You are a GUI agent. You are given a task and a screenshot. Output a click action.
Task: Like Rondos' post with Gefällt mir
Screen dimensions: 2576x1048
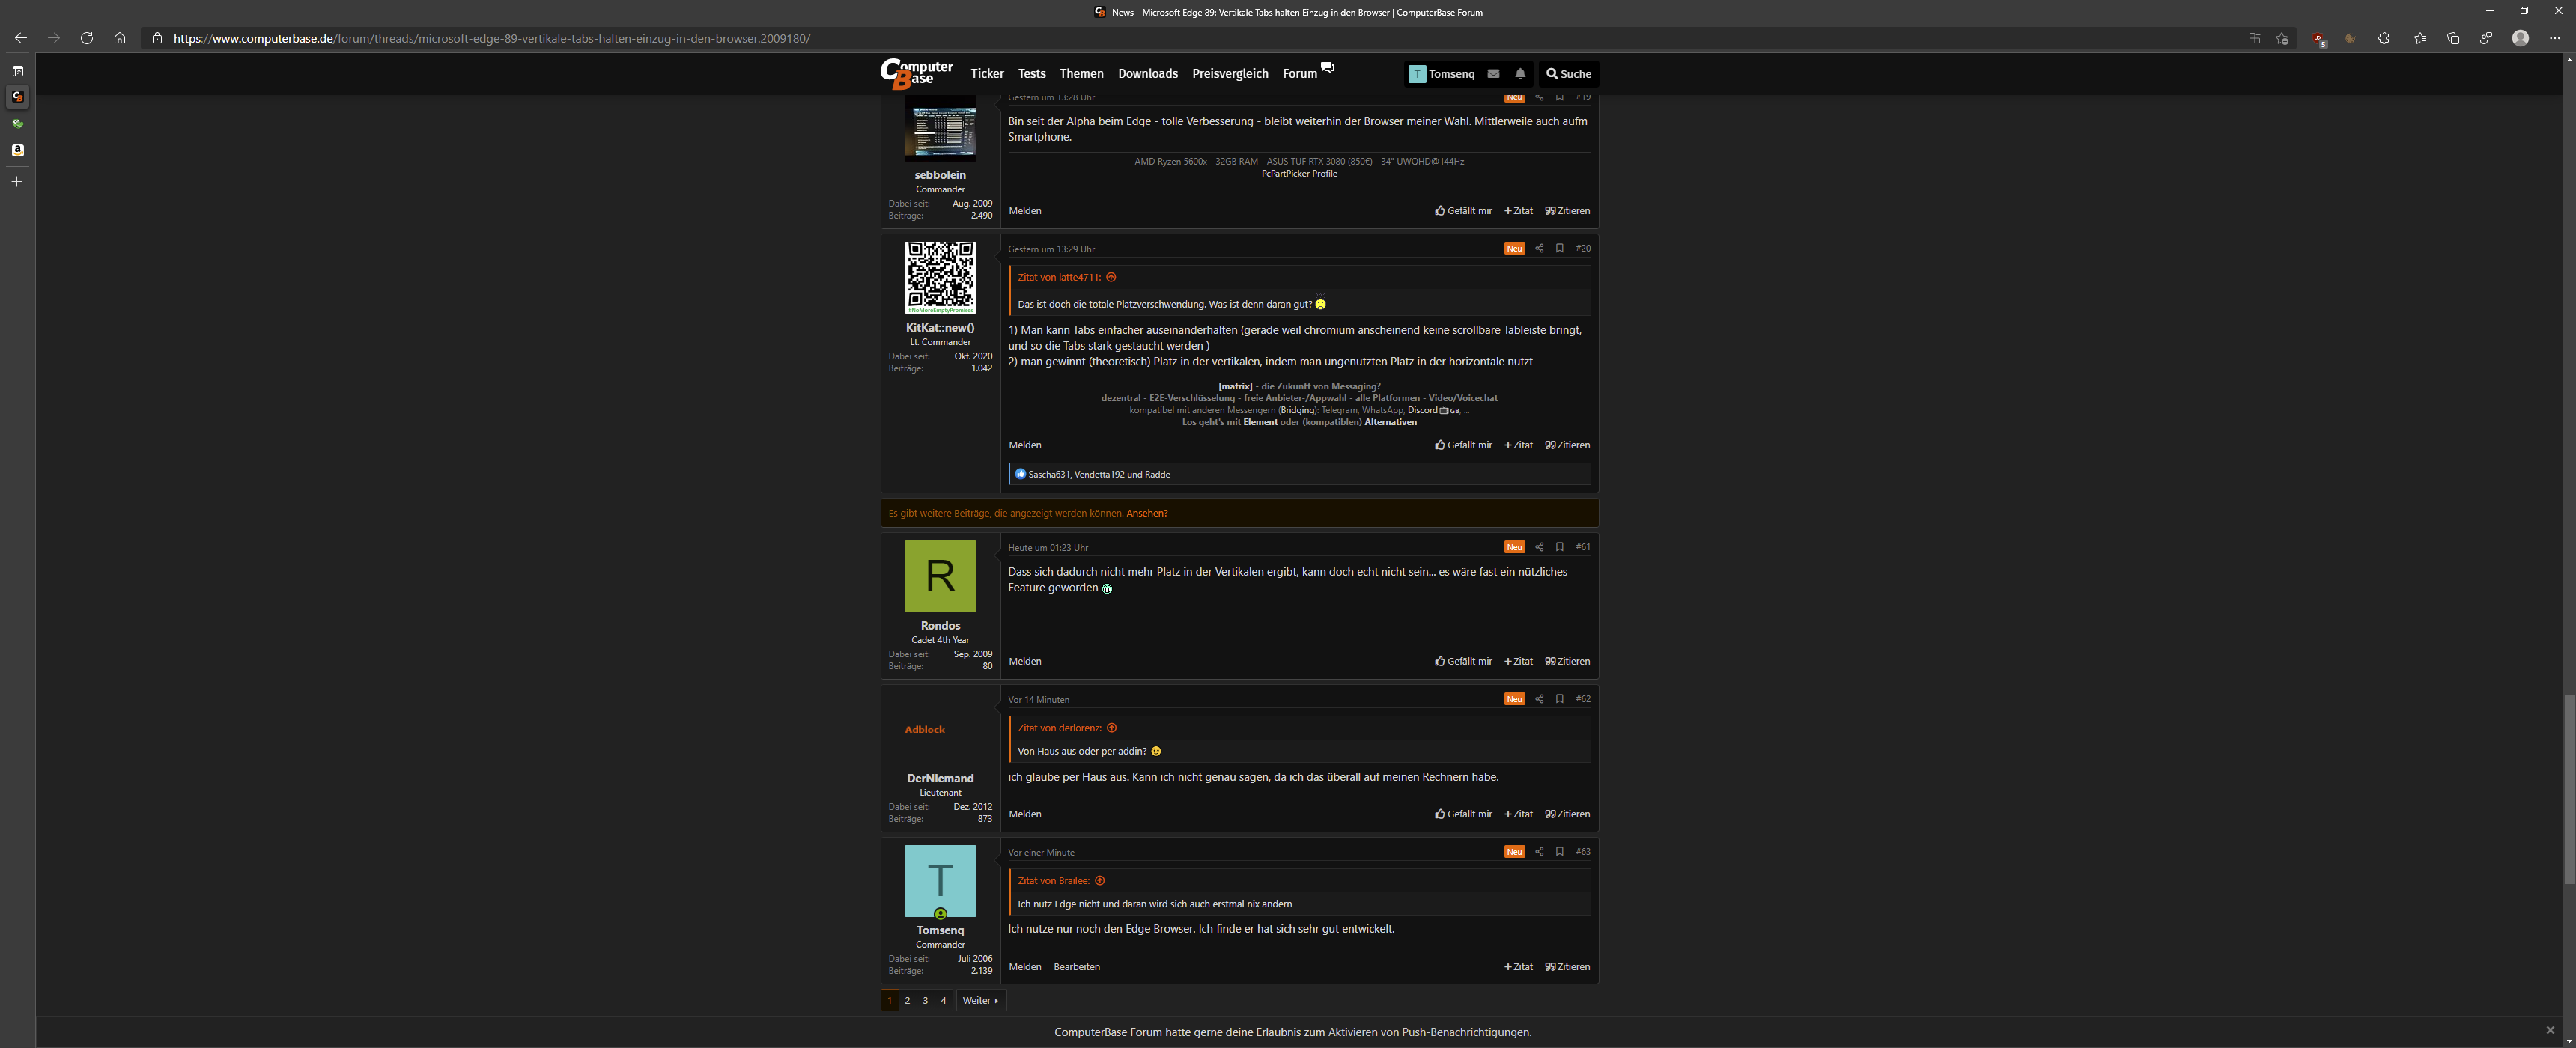tap(1463, 661)
